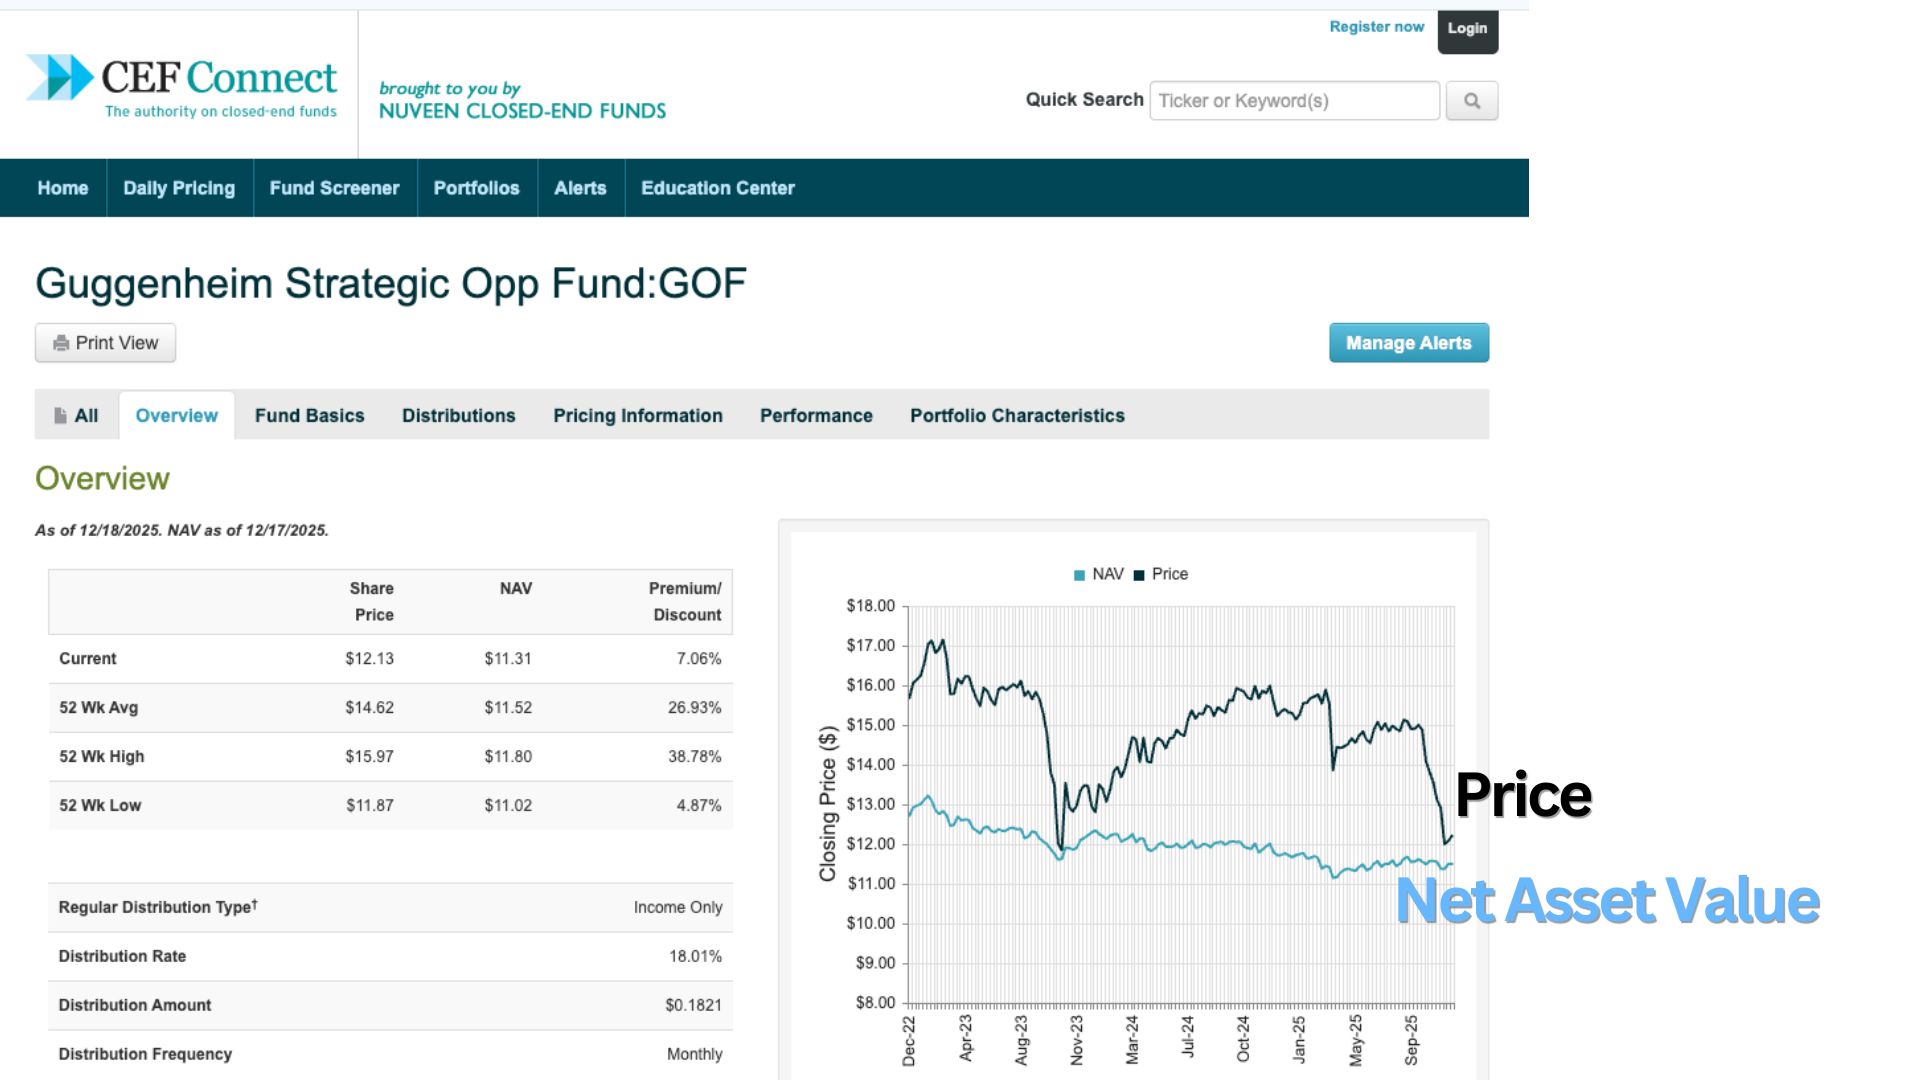Open the Alerts navigation item
The width and height of the screenshot is (1920, 1080).
click(x=580, y=188)
